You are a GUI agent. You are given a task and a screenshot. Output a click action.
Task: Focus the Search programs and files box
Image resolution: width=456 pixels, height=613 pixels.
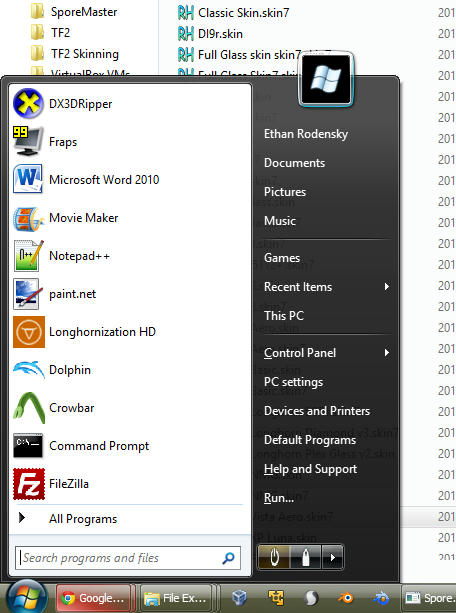[x=128, y=558]
